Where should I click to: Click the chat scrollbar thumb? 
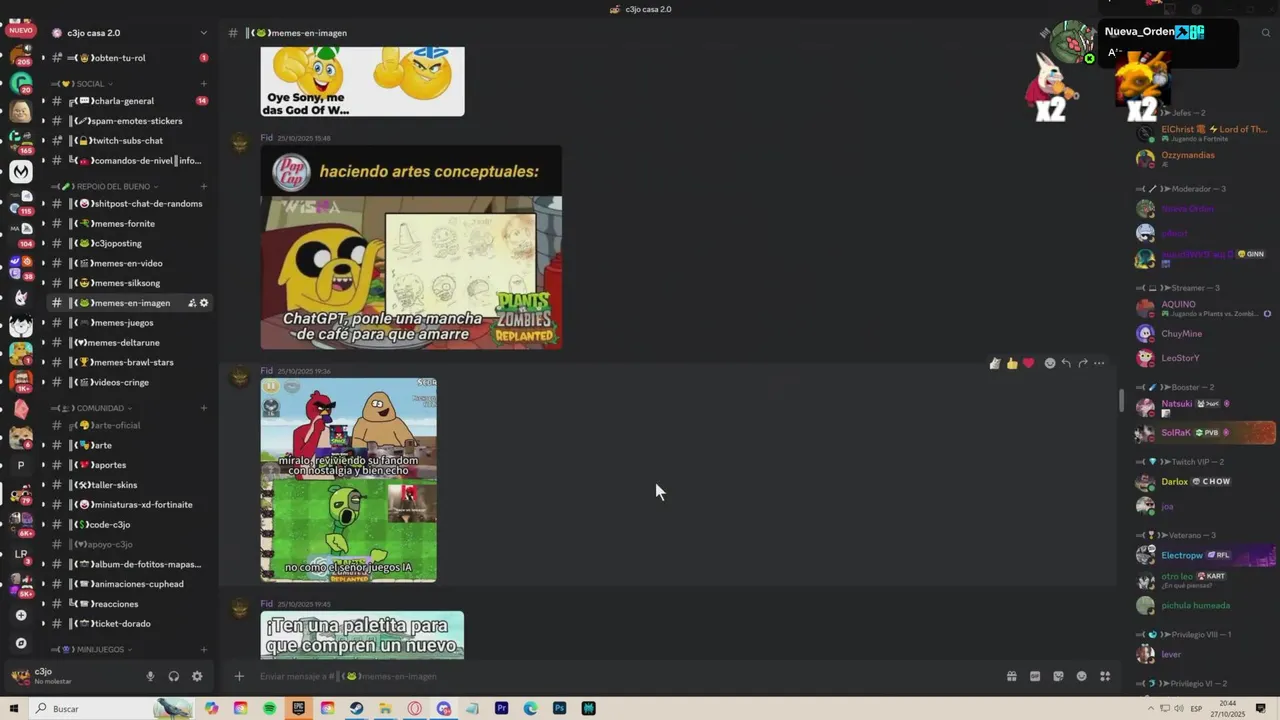pyautogui.click(x=1121, y=400)
